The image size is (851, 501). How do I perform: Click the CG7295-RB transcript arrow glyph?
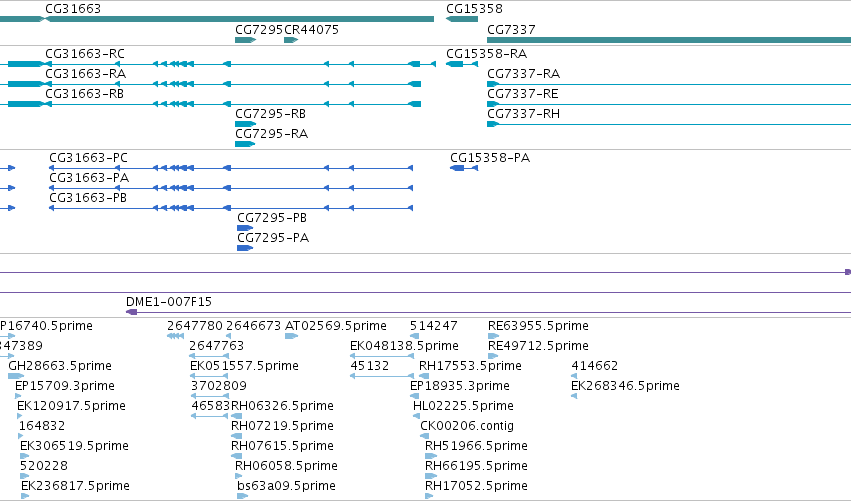(x=245, y=124)
